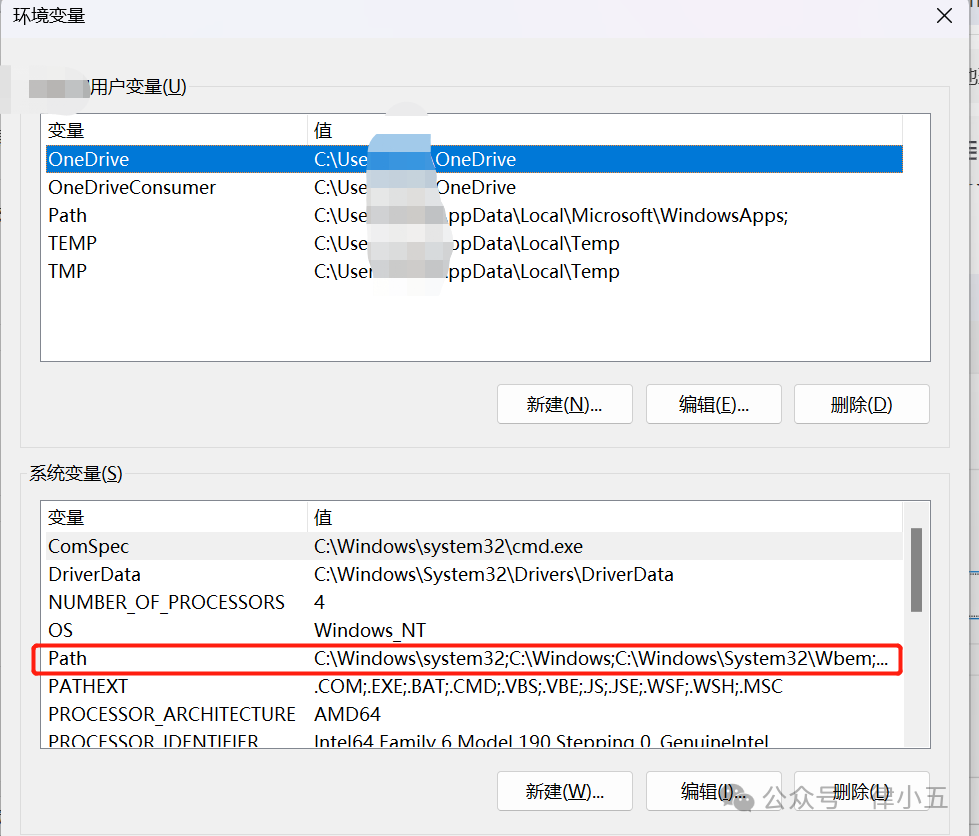Click the user variables 删除(D) button
This screenshot has height=836, width=979.
click(862, 405)
